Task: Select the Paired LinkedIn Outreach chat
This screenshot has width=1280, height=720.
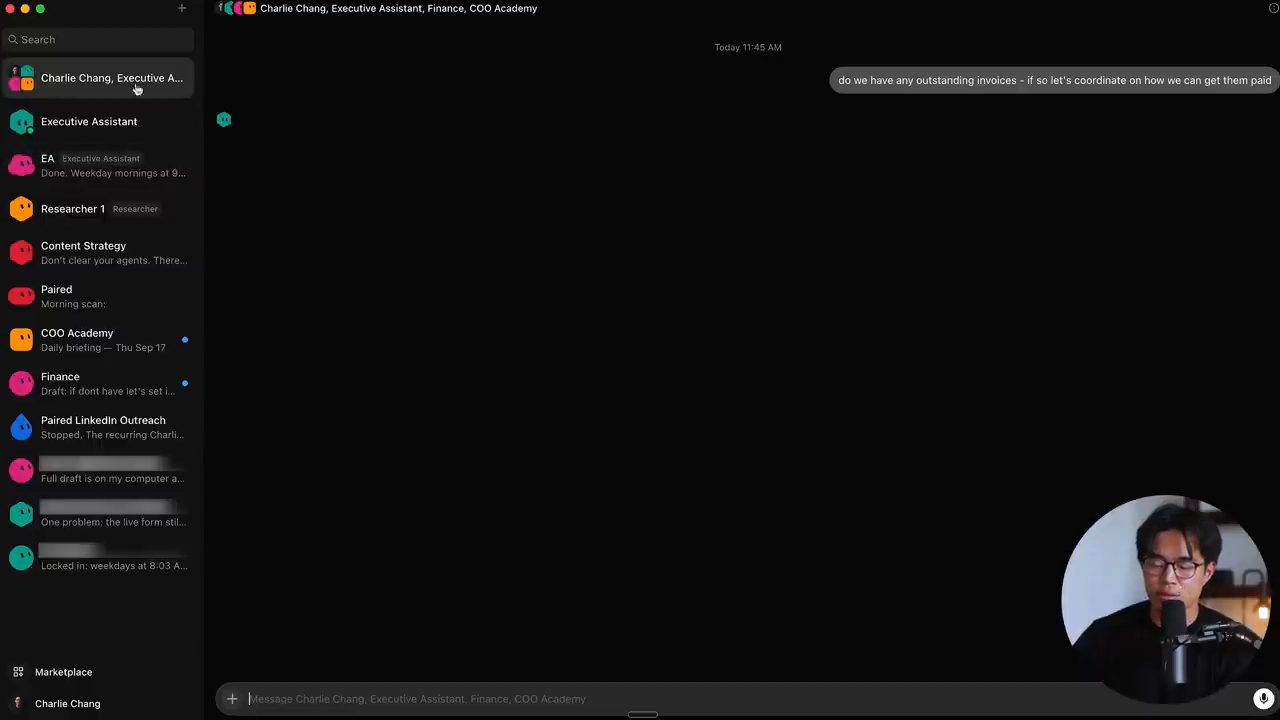Action: [x=98, y=427]
